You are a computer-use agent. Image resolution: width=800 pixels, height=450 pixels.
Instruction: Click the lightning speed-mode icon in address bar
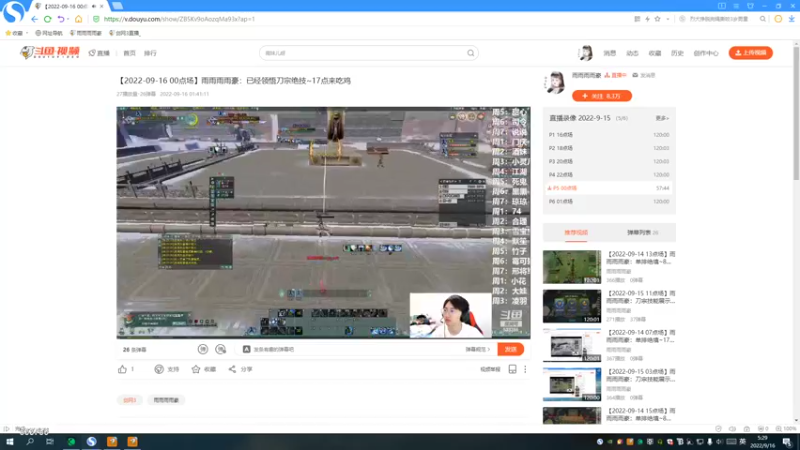pos(647,19)
